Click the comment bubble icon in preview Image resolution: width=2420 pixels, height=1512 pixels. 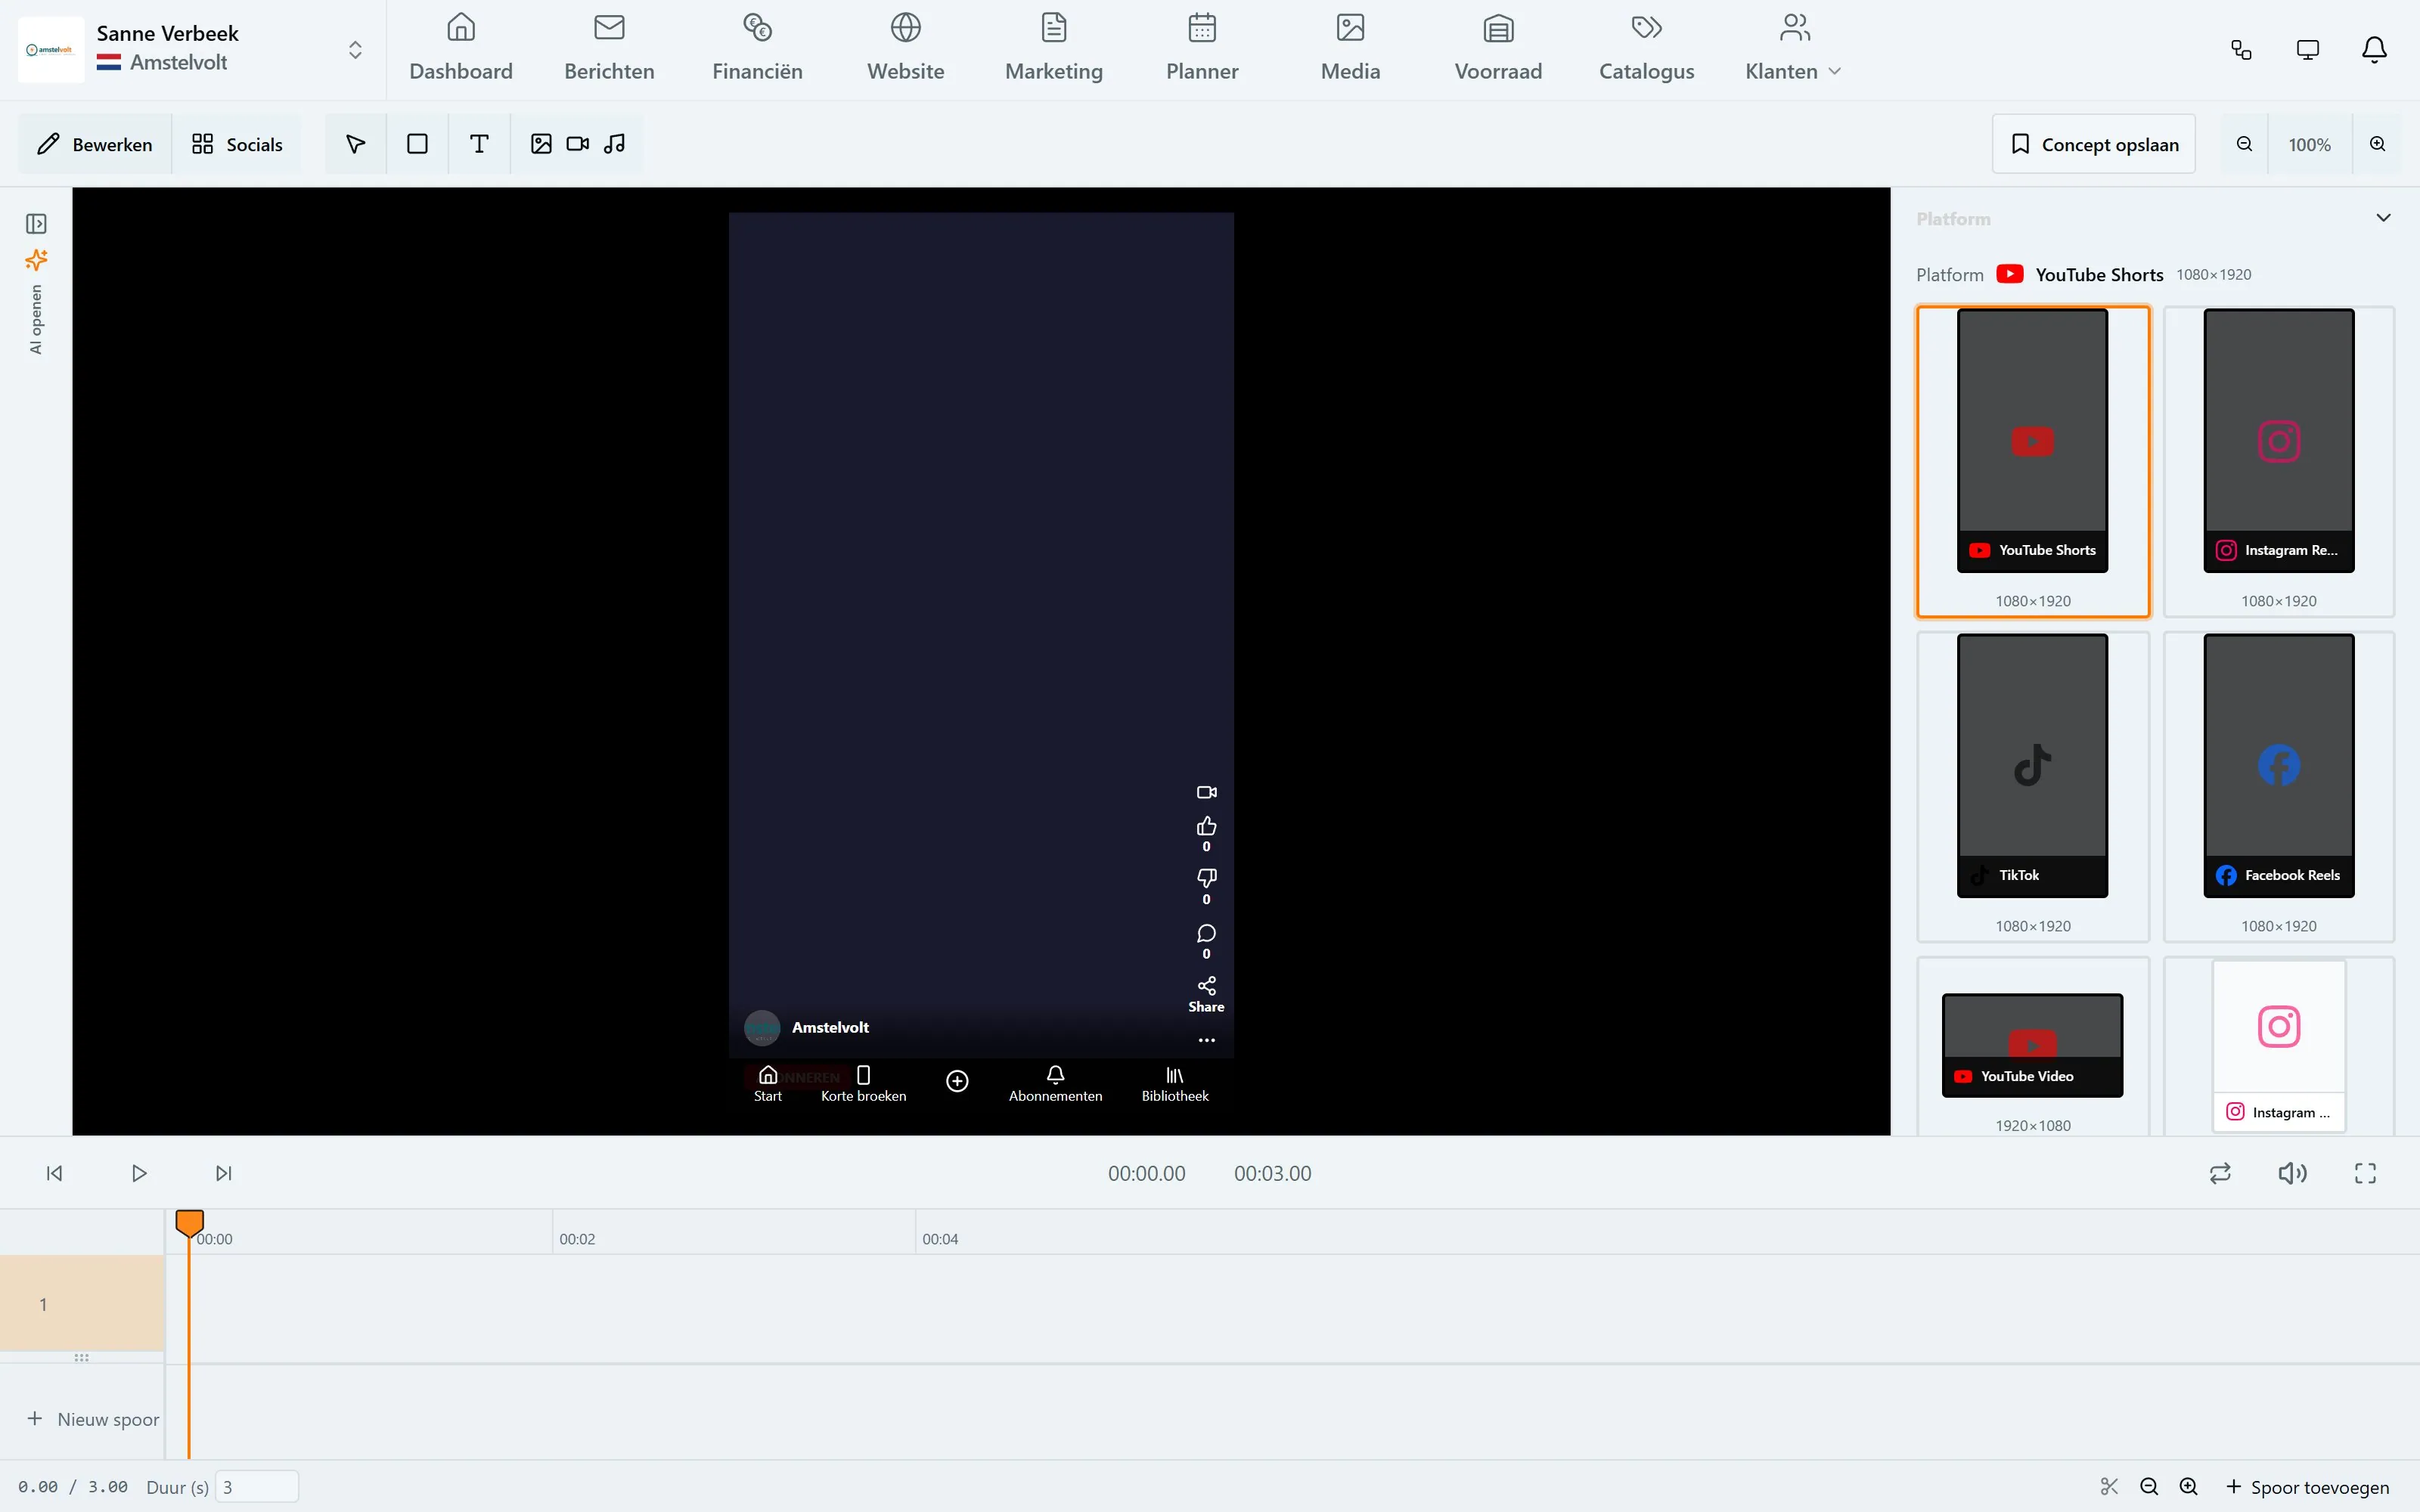1207,934
